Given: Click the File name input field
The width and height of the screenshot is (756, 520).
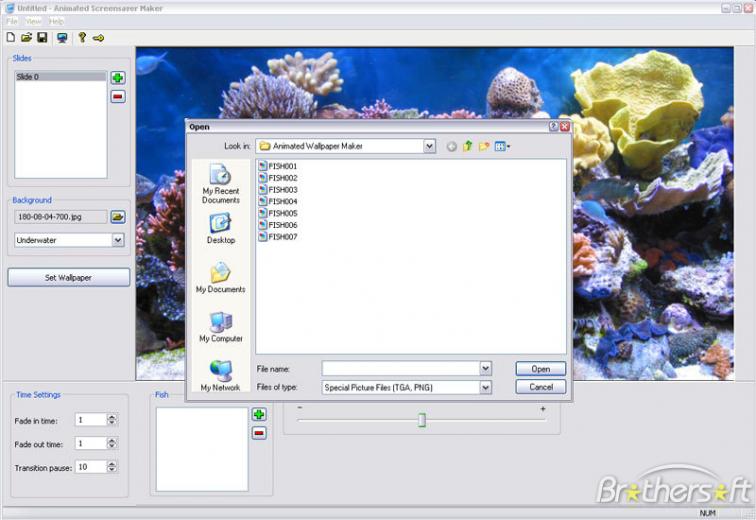Looking at the screenshot, I should pyautogui.click(x=401, y=369).
